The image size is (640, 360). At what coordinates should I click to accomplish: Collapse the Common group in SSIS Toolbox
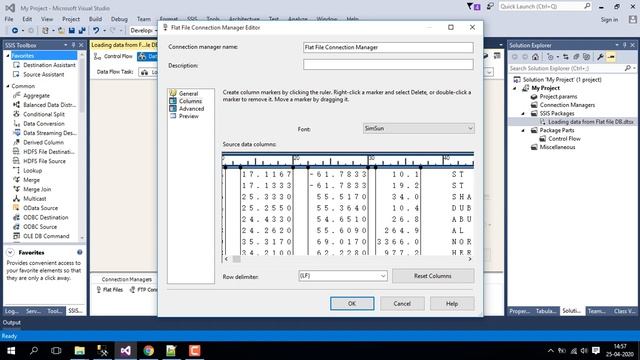pos(8,86)
